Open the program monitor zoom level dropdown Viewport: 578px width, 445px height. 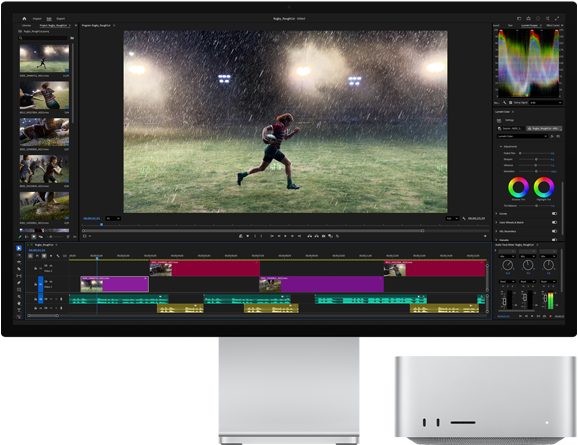[x=113, y=218]
